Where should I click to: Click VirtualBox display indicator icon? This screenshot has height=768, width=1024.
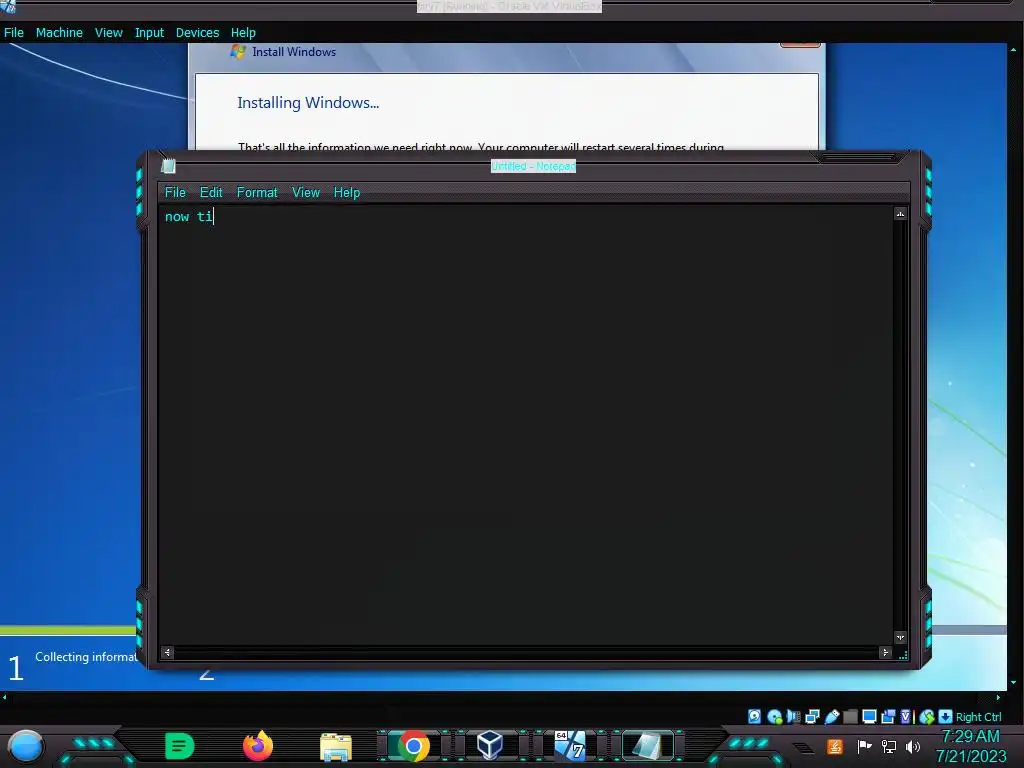869,717
